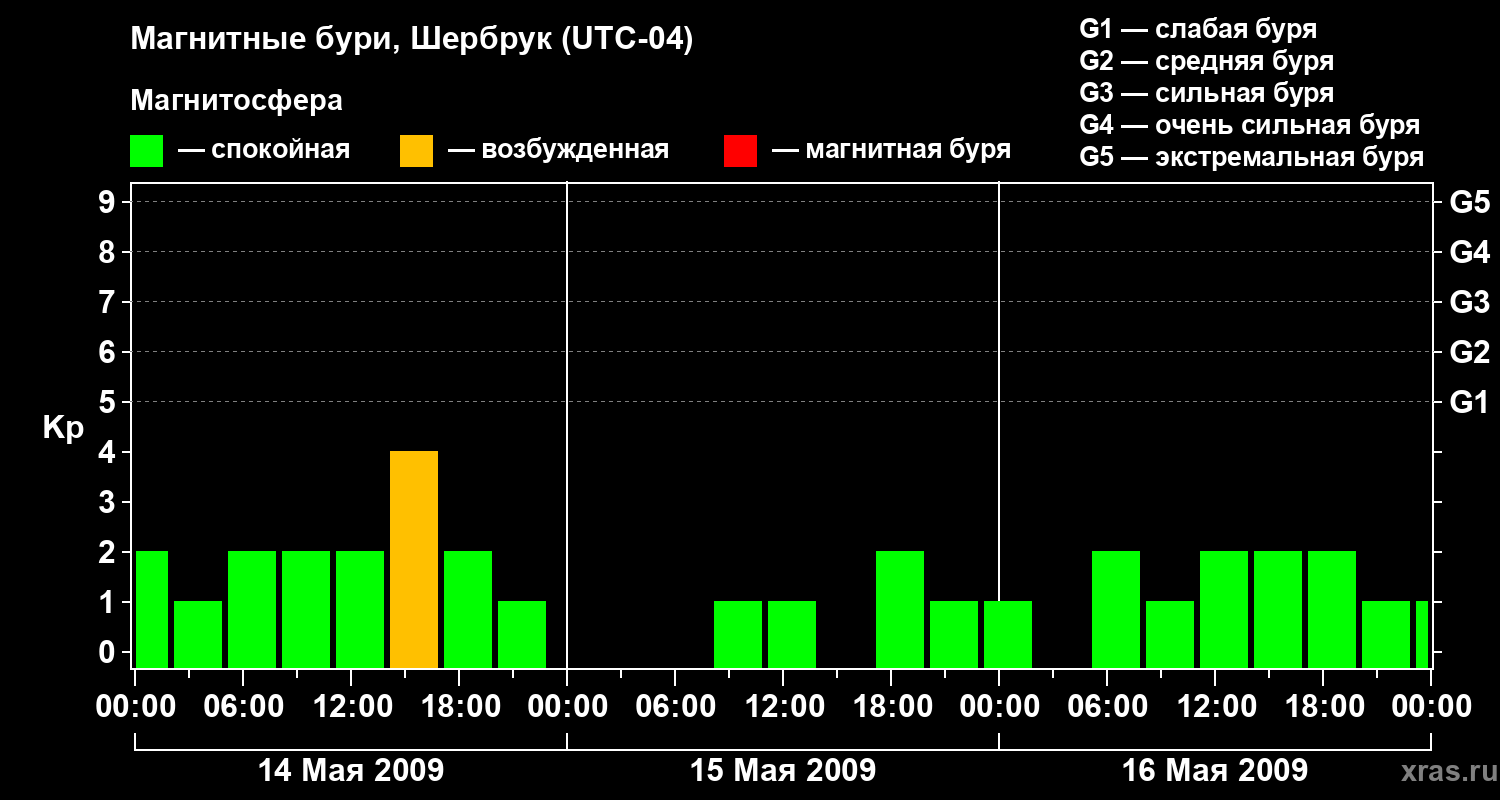Click the 'G5' label on the right axis

1469,203
